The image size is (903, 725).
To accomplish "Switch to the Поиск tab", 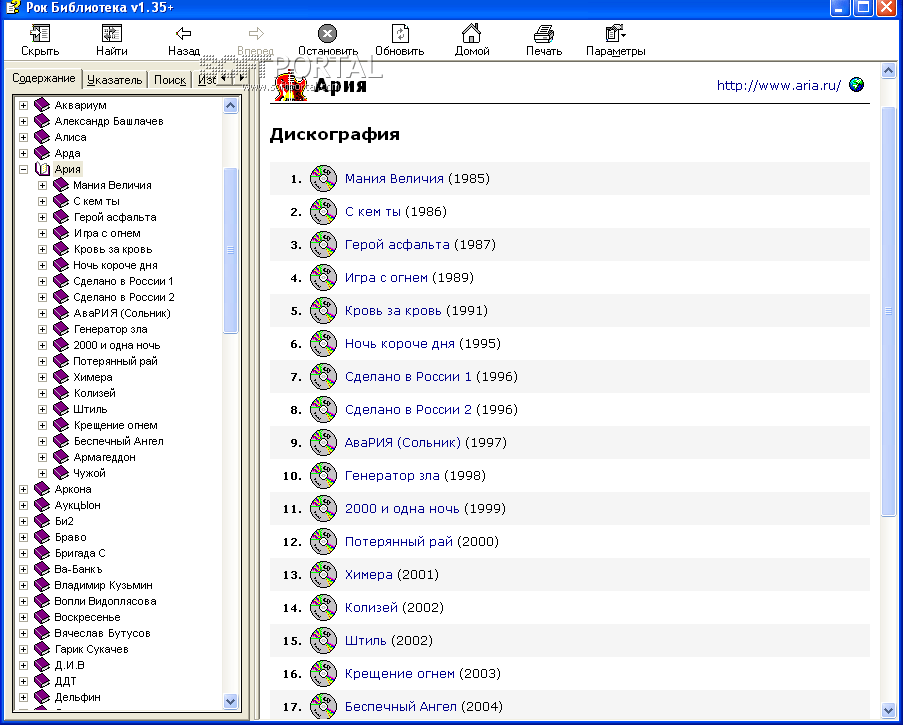I will pyautogui.click(x=170, y=80).
